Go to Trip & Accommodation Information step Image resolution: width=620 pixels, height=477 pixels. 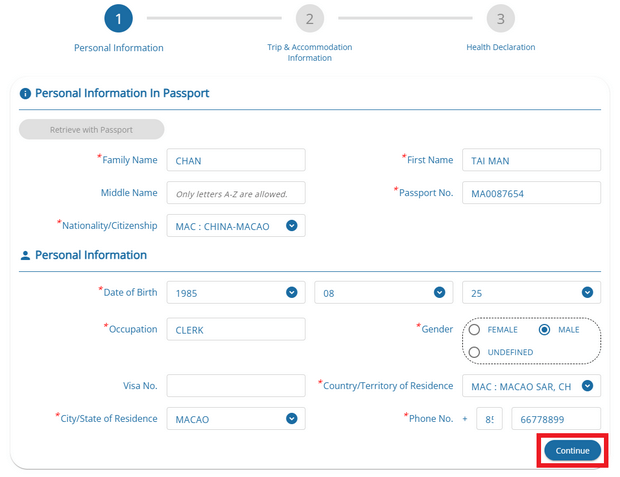(309, 52)
